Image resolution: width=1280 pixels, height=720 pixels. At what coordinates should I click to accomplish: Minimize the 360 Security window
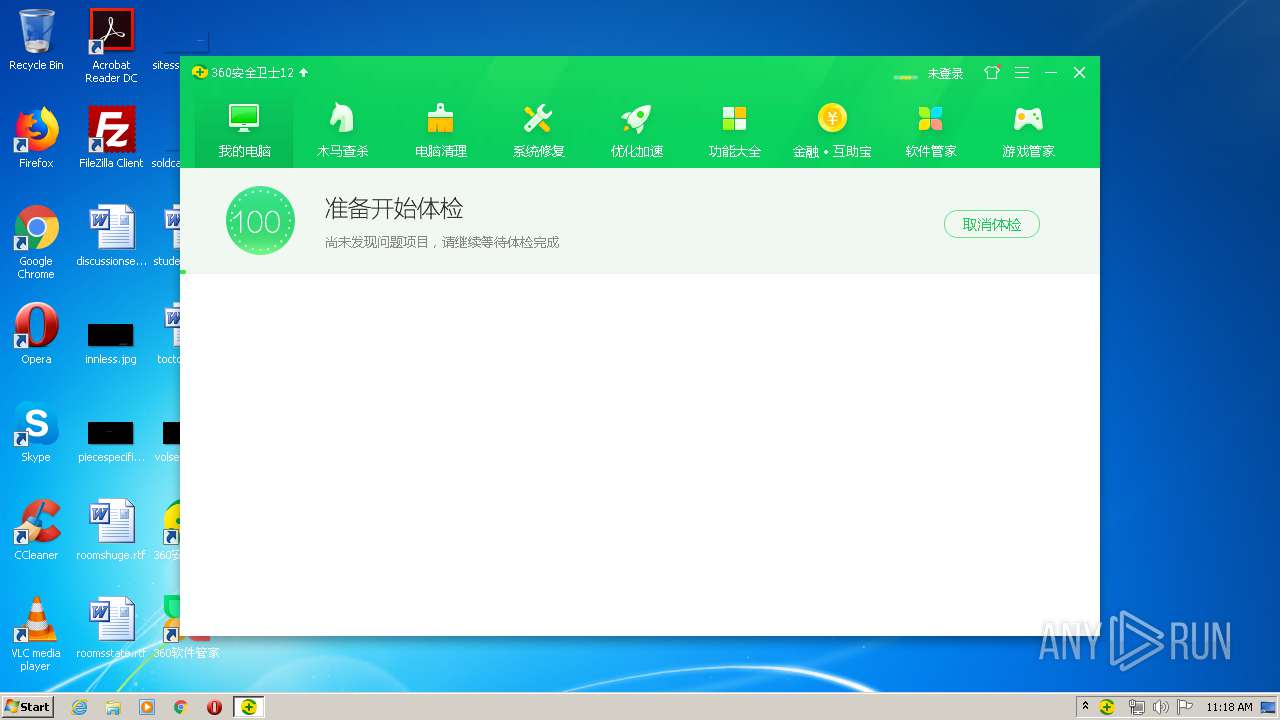(1051, 73)
